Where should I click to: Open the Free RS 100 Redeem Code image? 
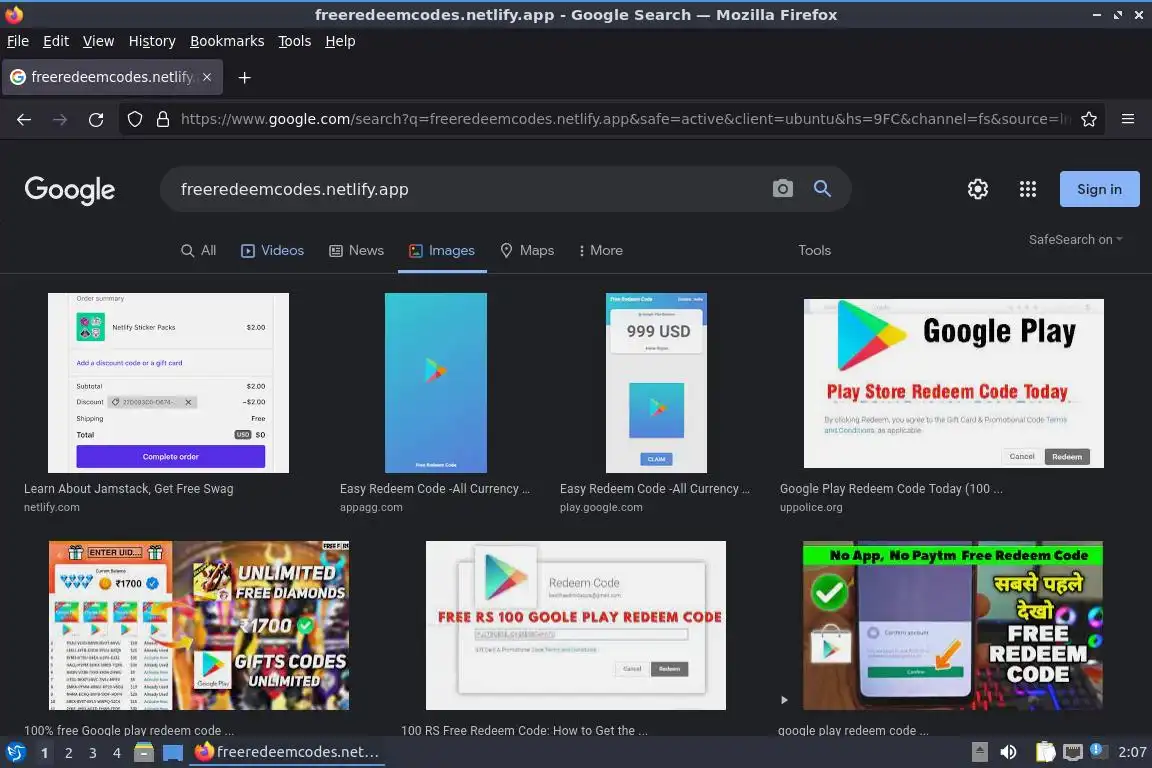click(576, 625)
